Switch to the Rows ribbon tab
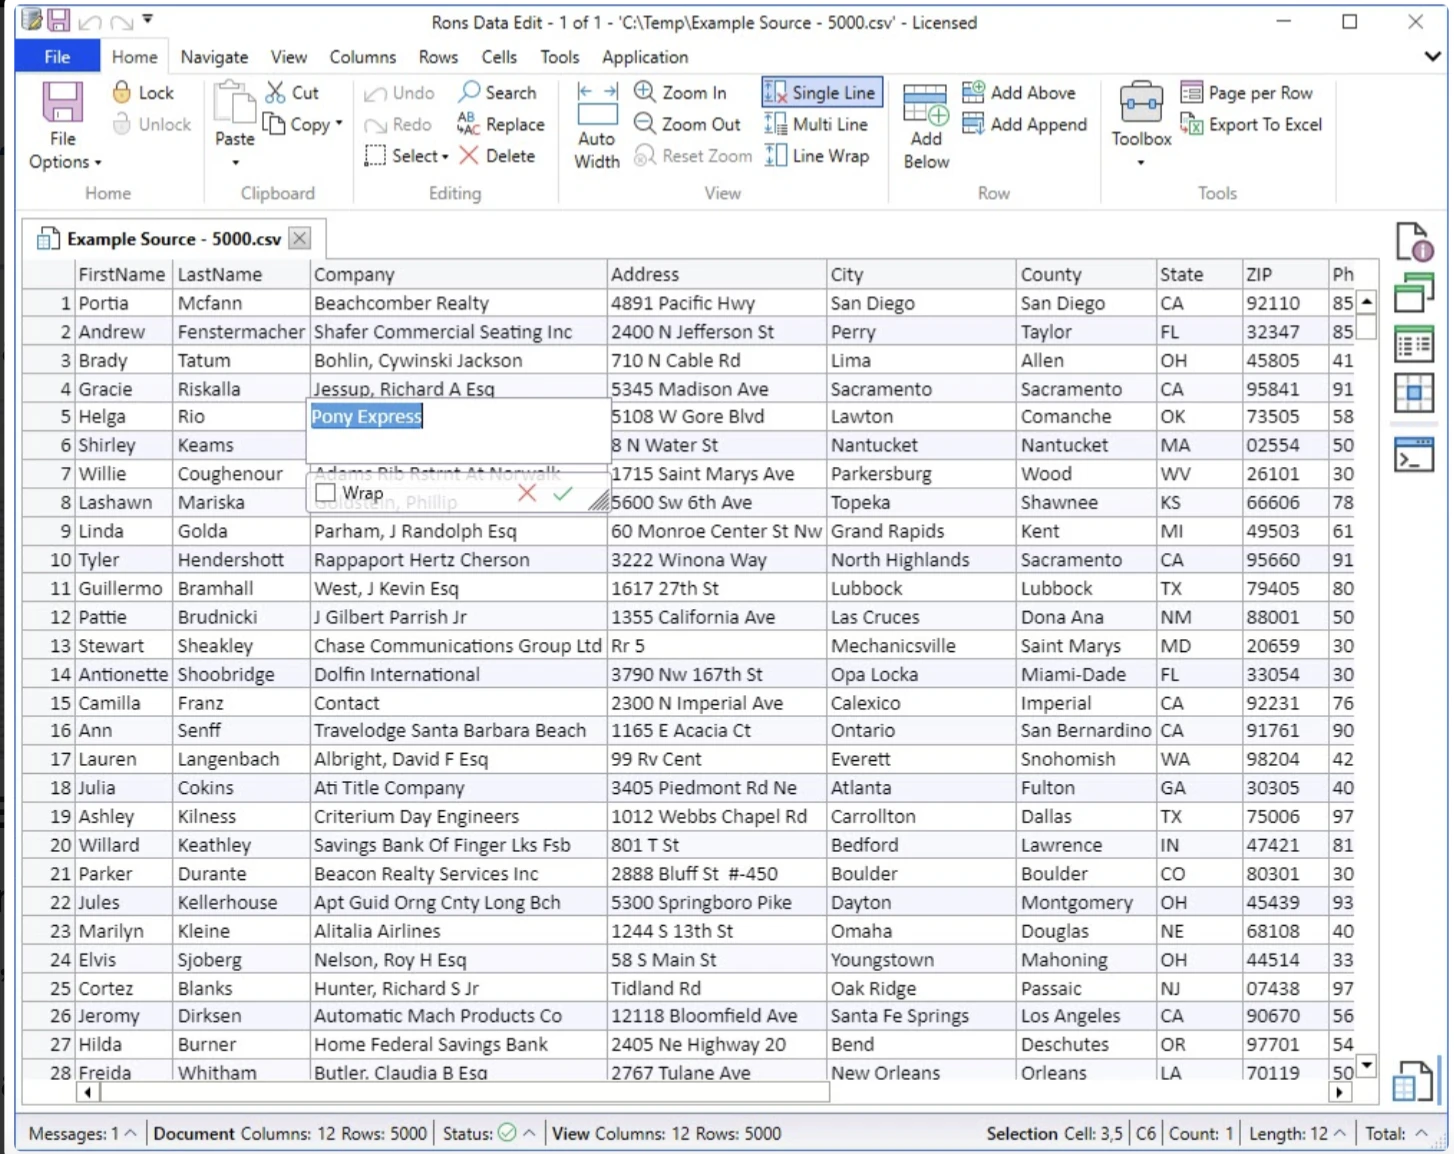Screen dimensions: 1454x1154 [x=438, y=57]
